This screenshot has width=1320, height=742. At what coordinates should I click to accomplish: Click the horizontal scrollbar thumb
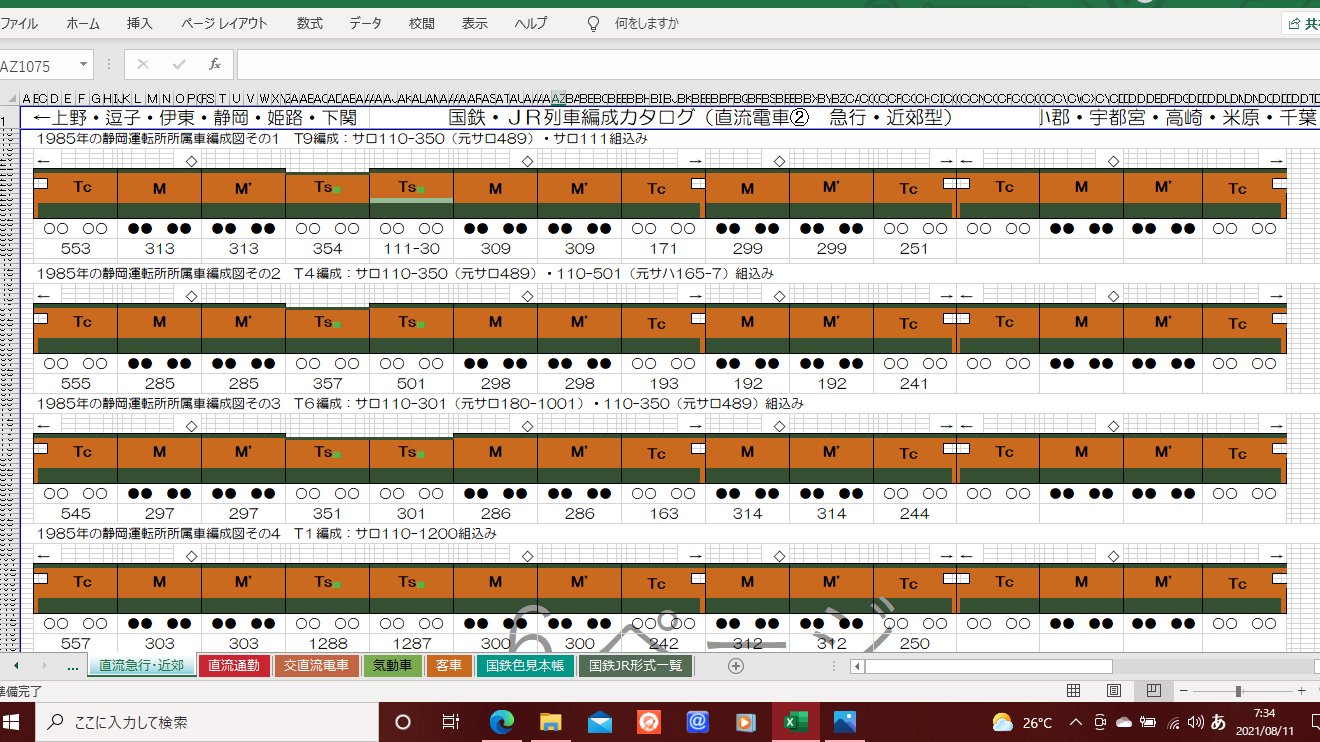click(x=989, y=666)
